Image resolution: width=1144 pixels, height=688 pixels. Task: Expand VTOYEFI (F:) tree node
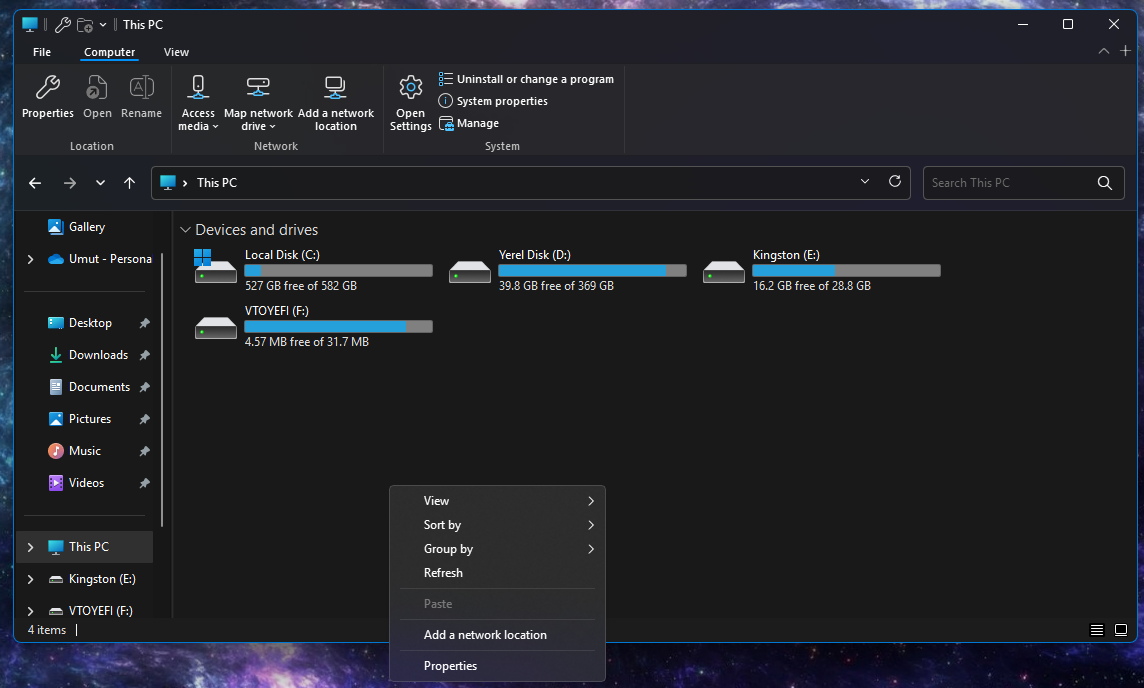tap(30, 611)
